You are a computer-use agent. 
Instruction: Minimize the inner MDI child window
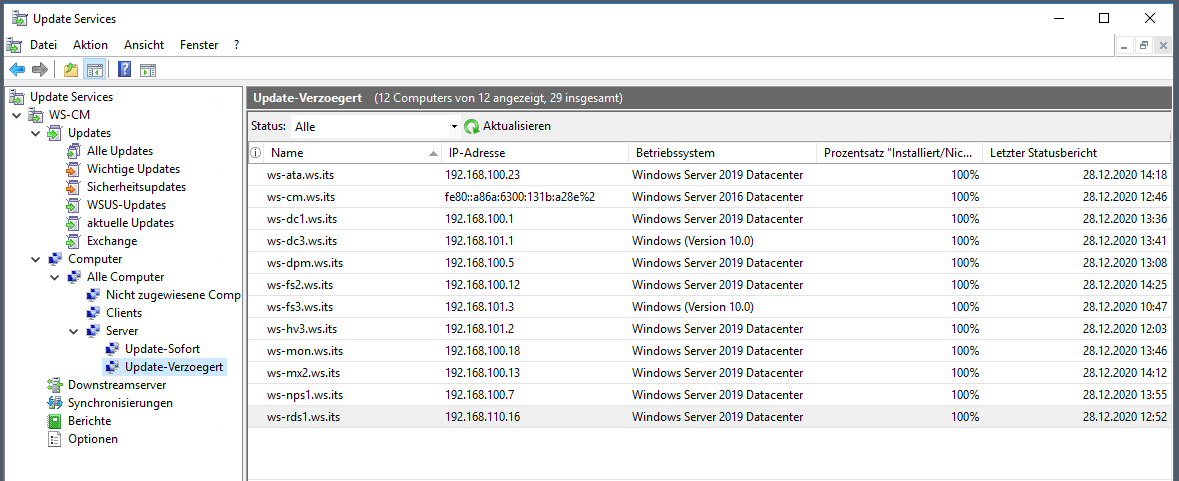[1125, 46]
